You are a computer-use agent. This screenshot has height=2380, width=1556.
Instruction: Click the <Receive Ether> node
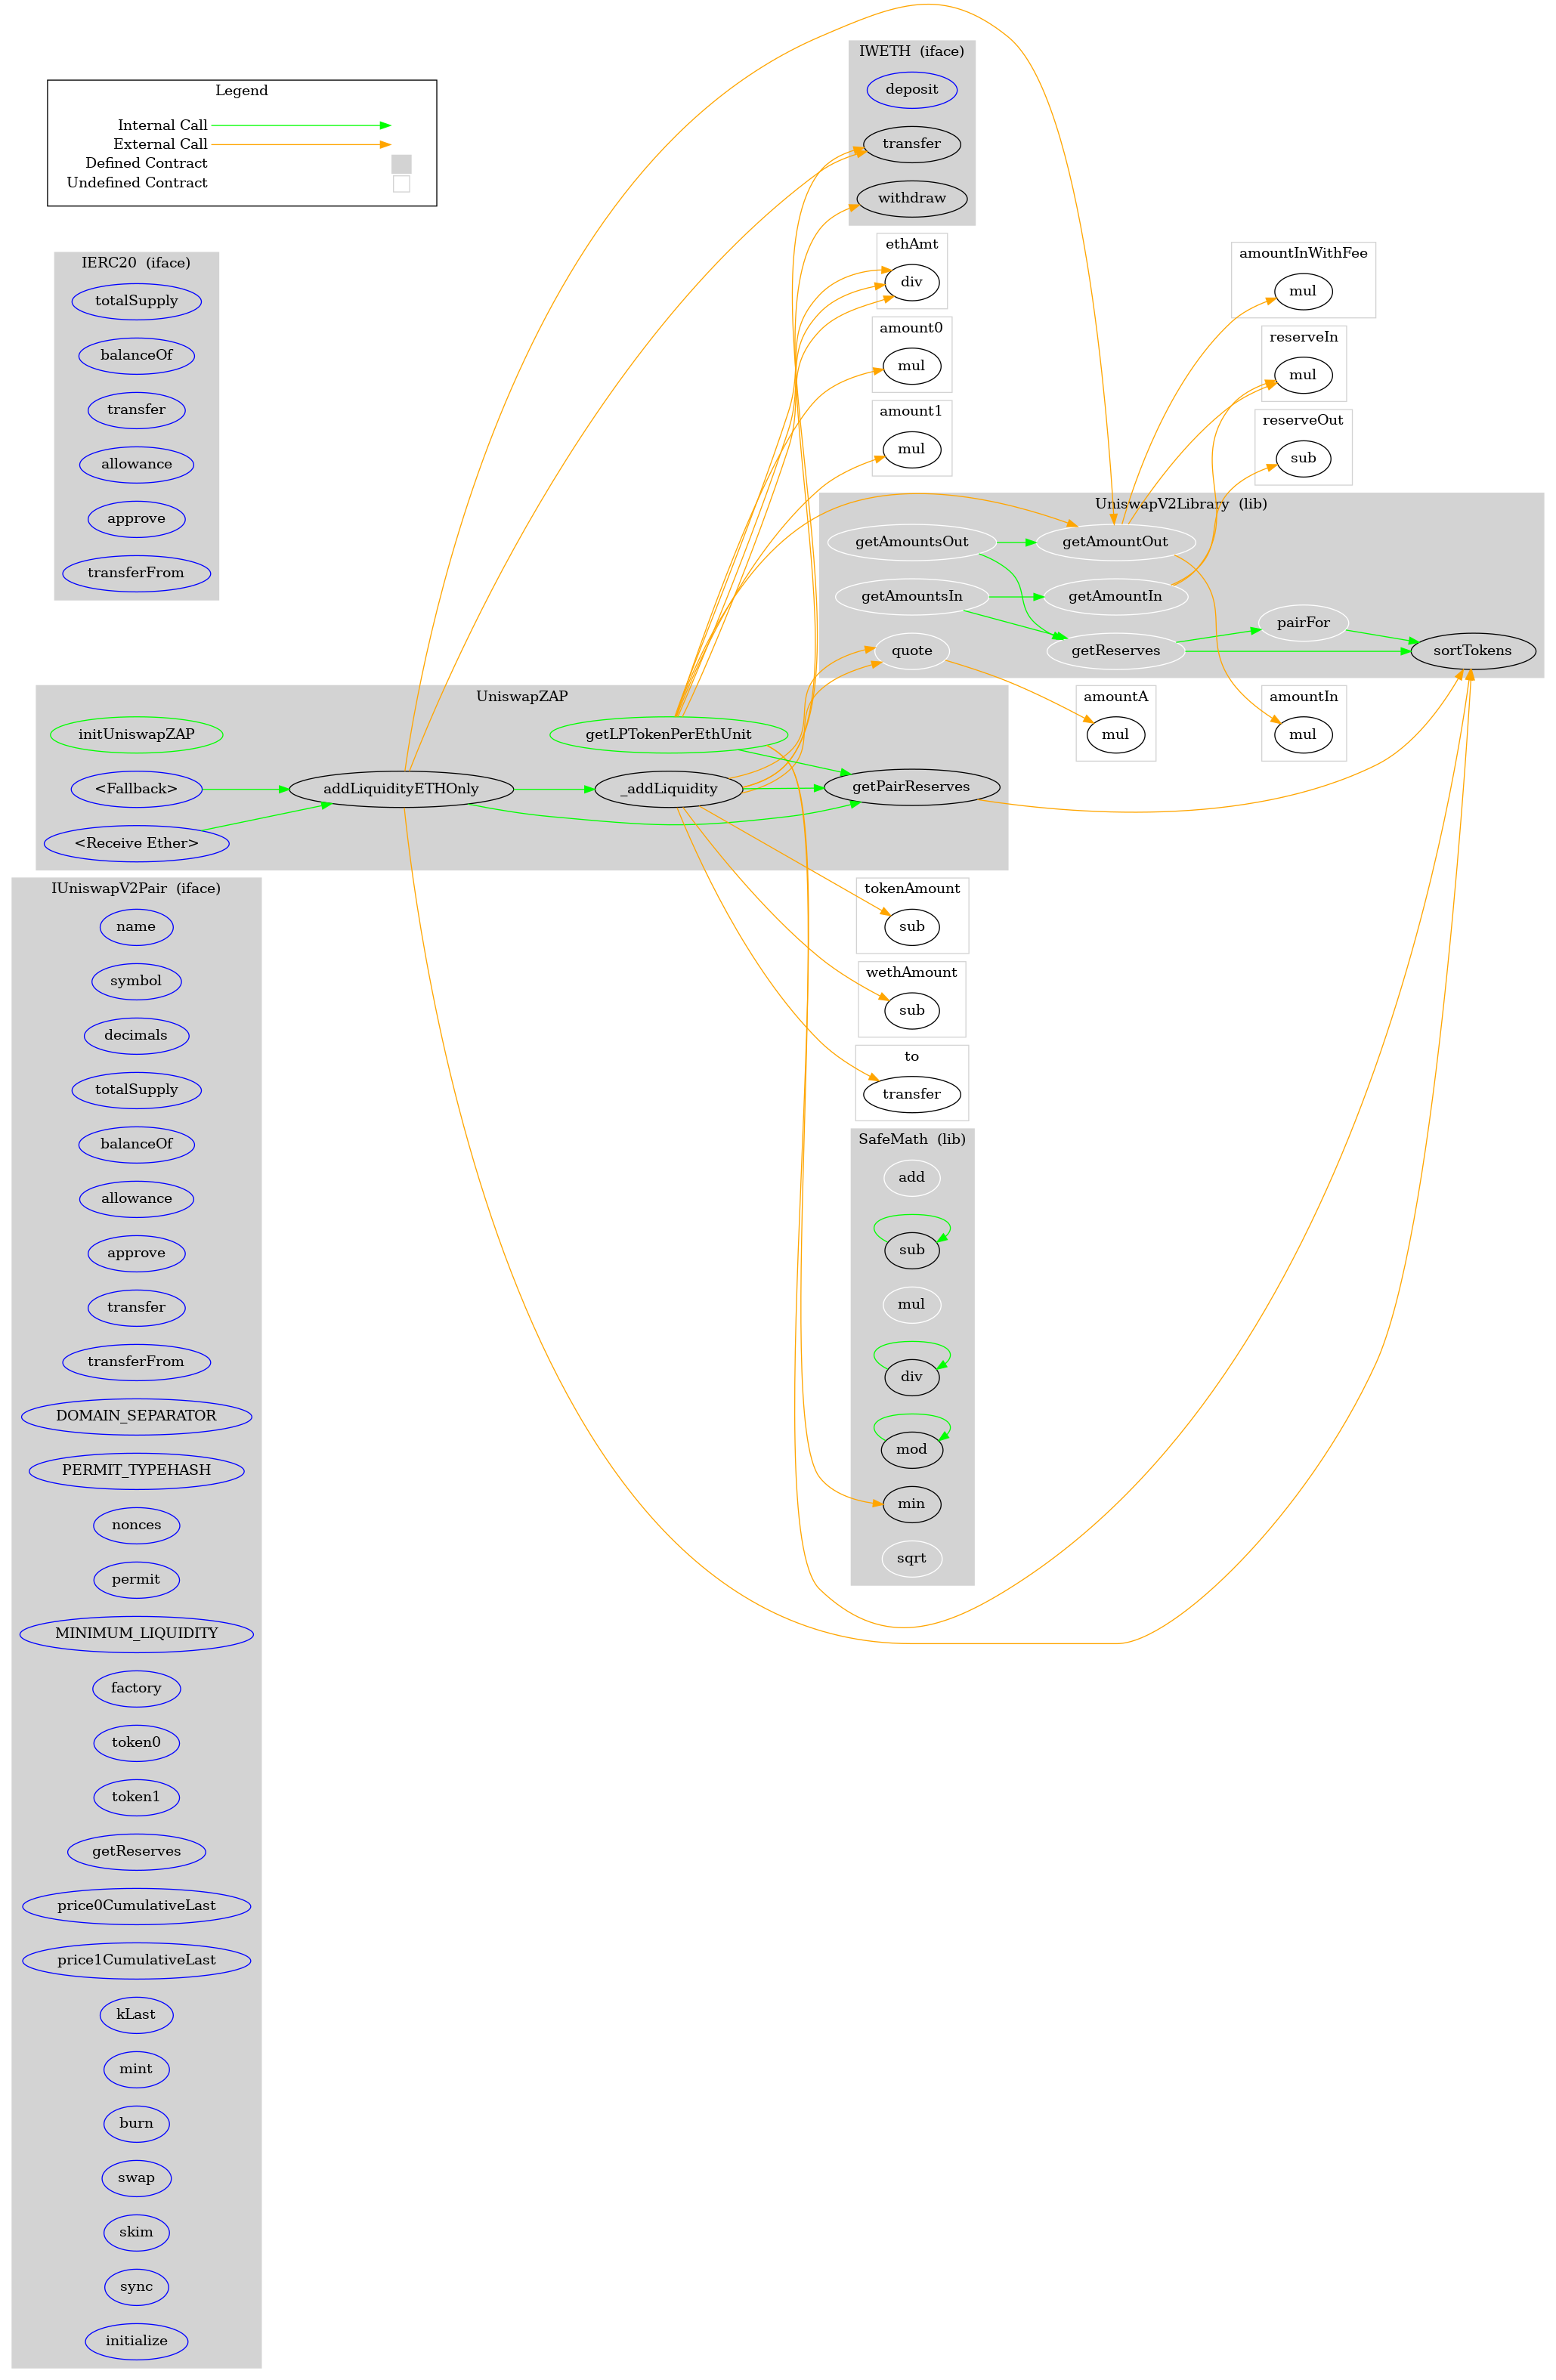coord(137,843)
